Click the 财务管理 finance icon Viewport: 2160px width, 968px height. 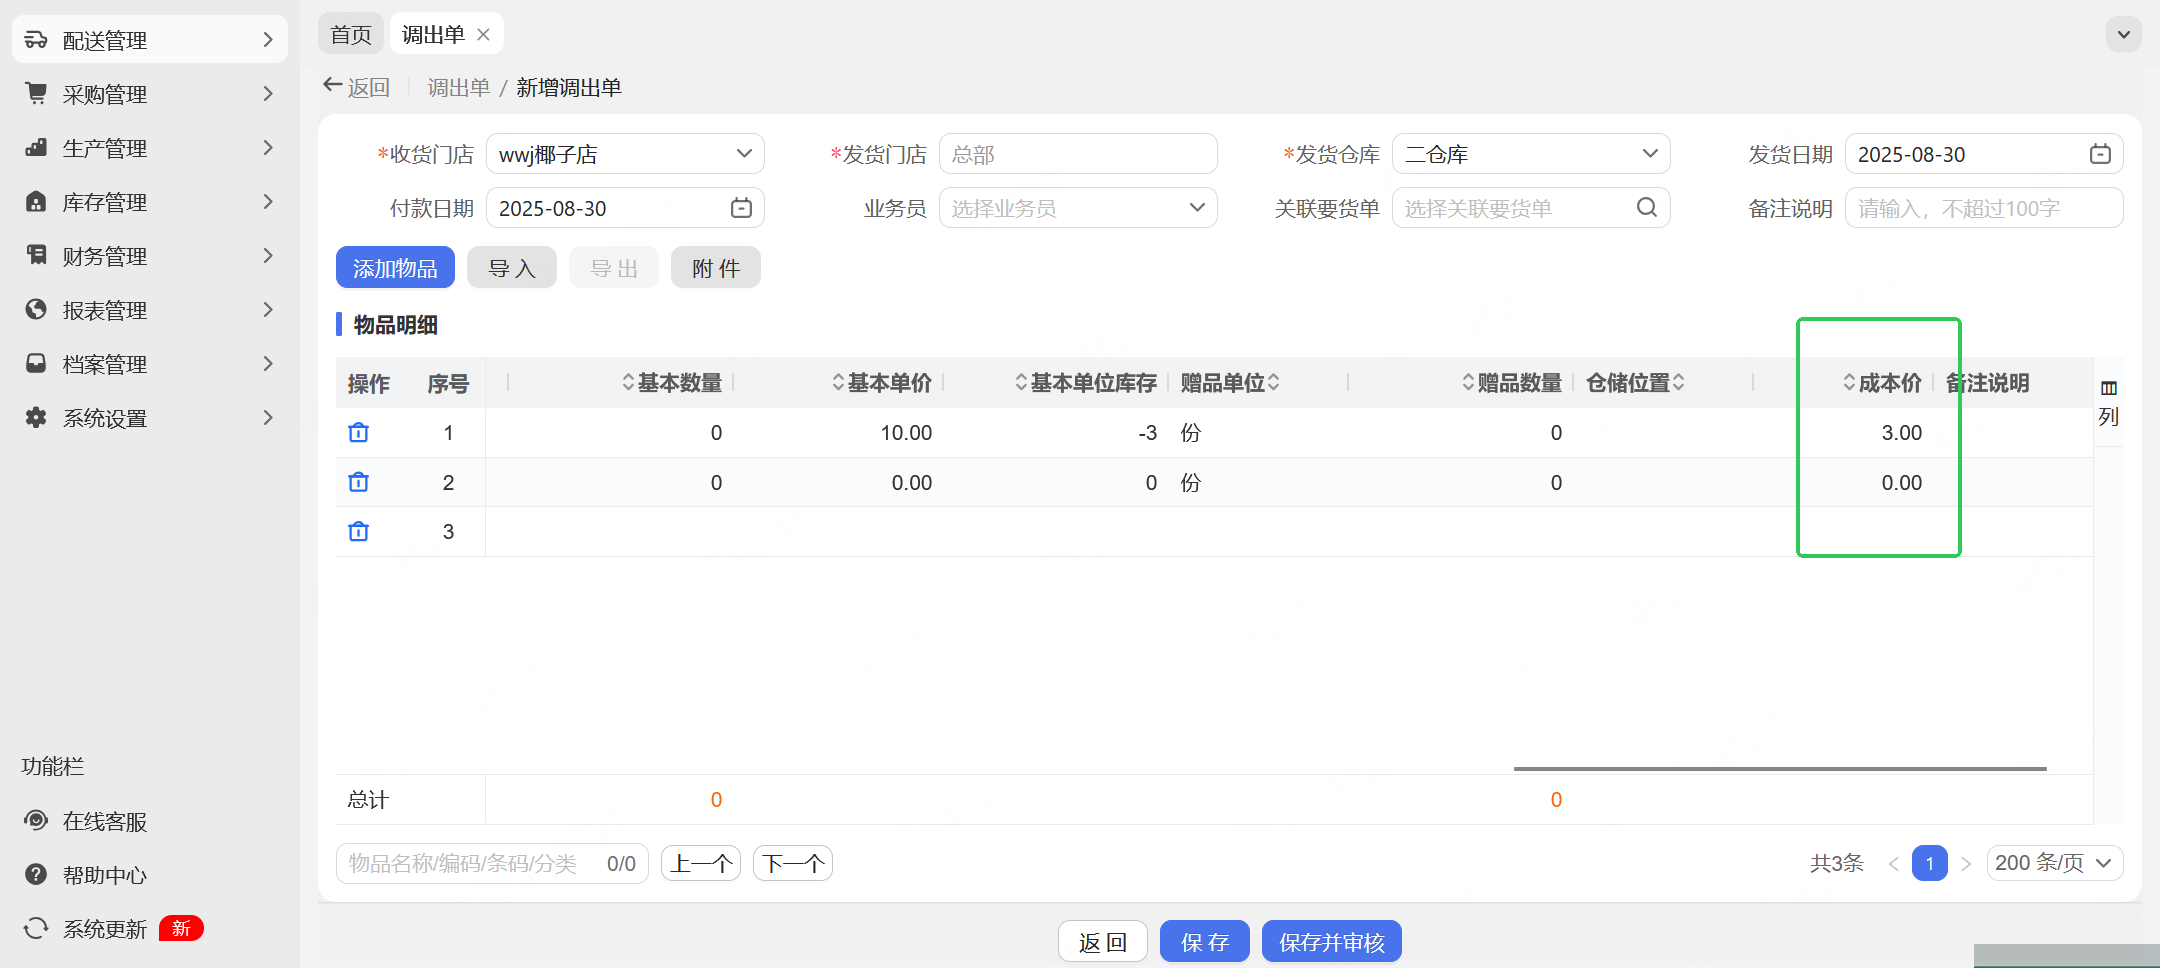36,256
